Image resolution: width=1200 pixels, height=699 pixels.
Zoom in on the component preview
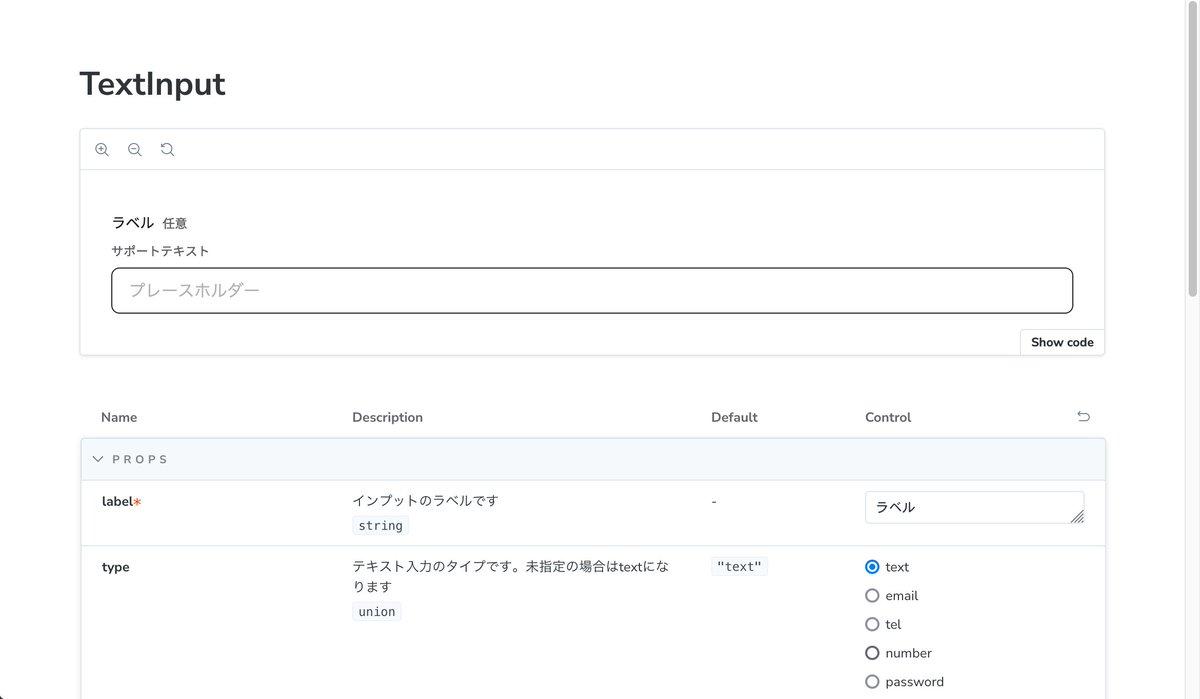[x=102, y=149]
